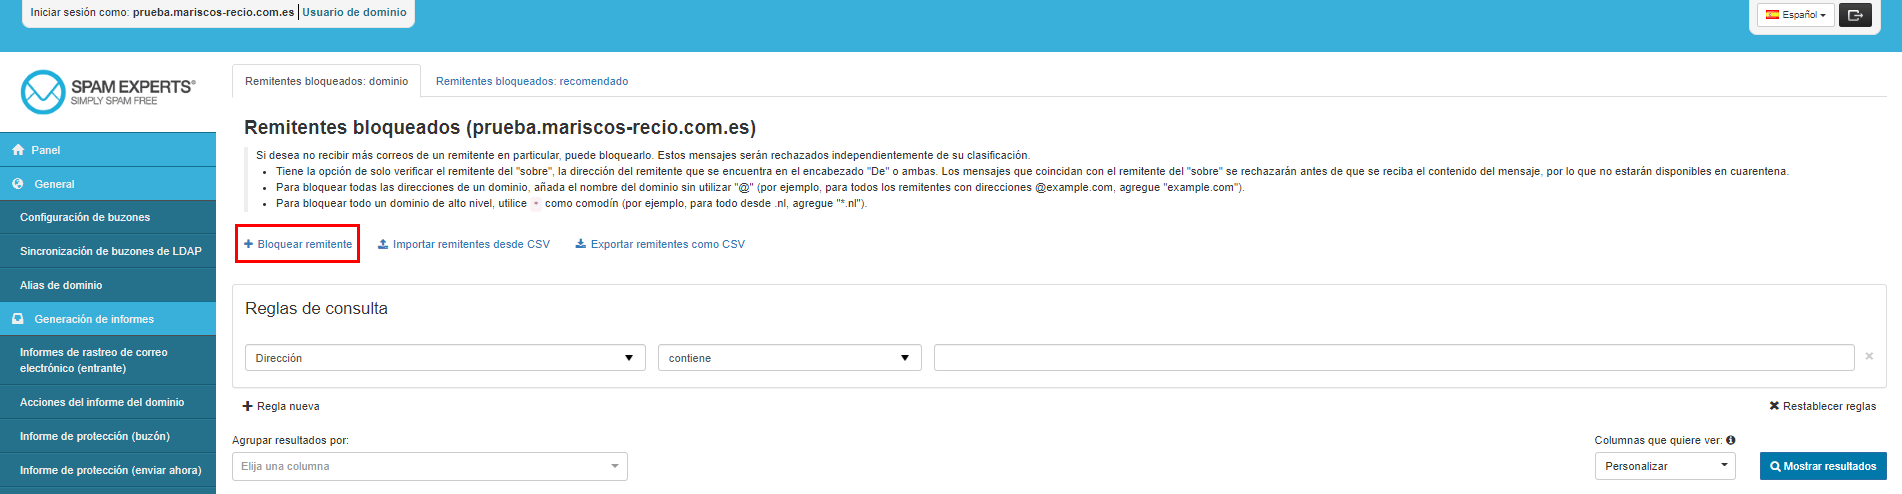Switch to Remitentes bloqueados: recomendado tab

coord(532,81)
